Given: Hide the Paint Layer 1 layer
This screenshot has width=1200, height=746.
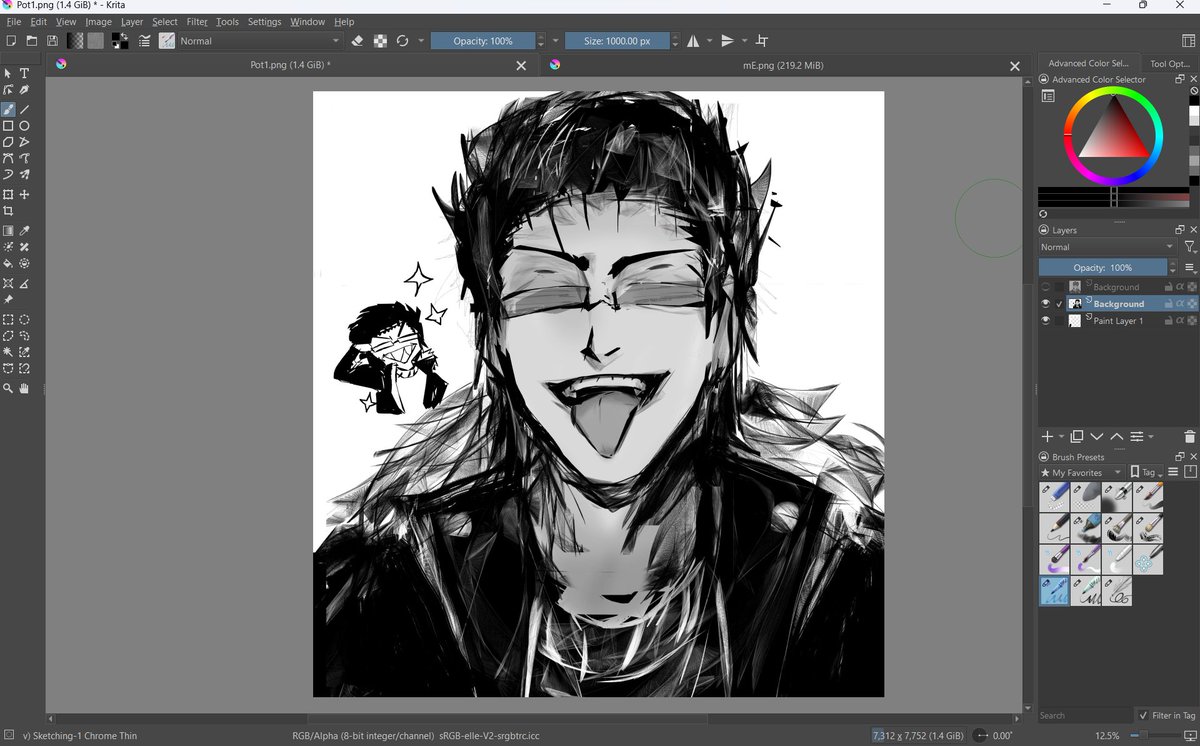Looking at the screenshot, I should pos(1045,321).
